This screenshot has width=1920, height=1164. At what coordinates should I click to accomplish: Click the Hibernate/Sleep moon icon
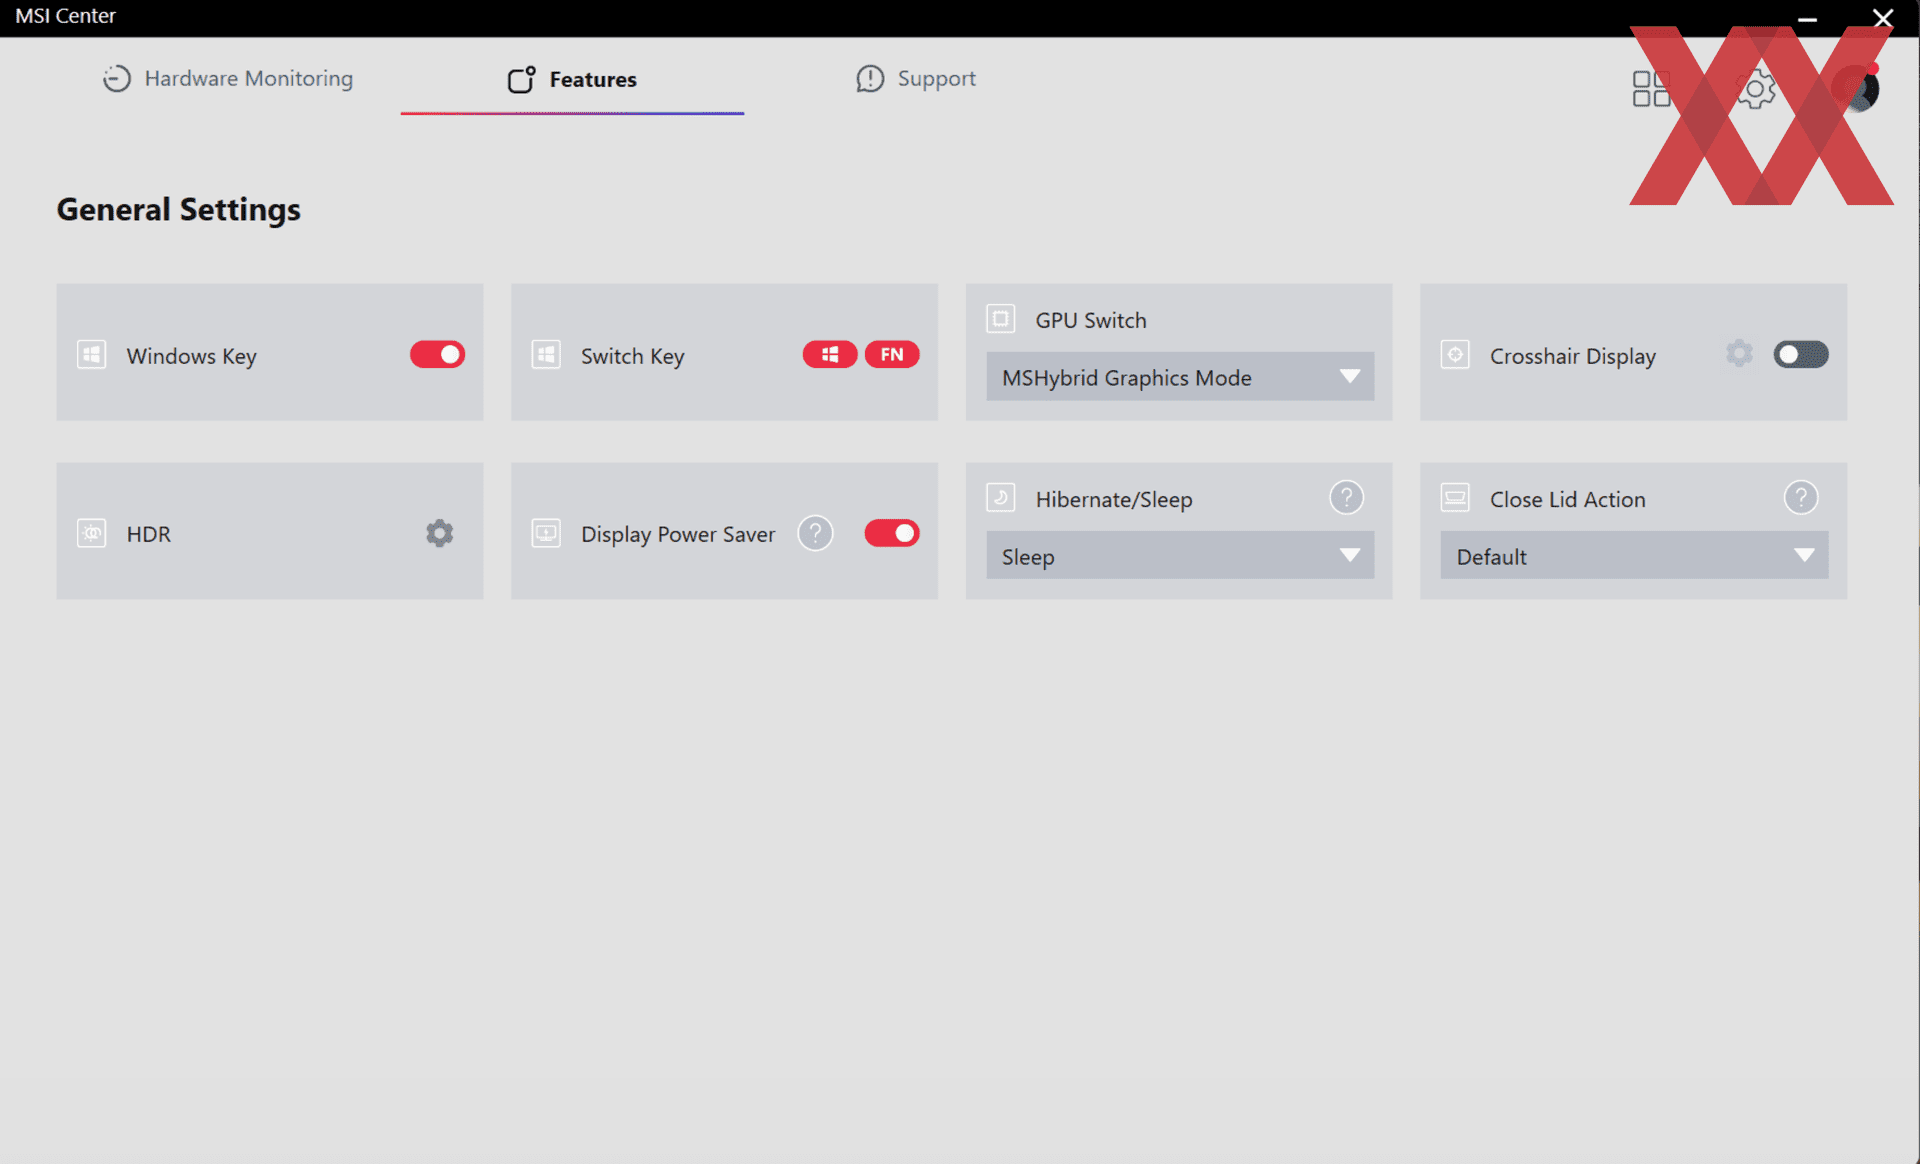pos(1000,497)
